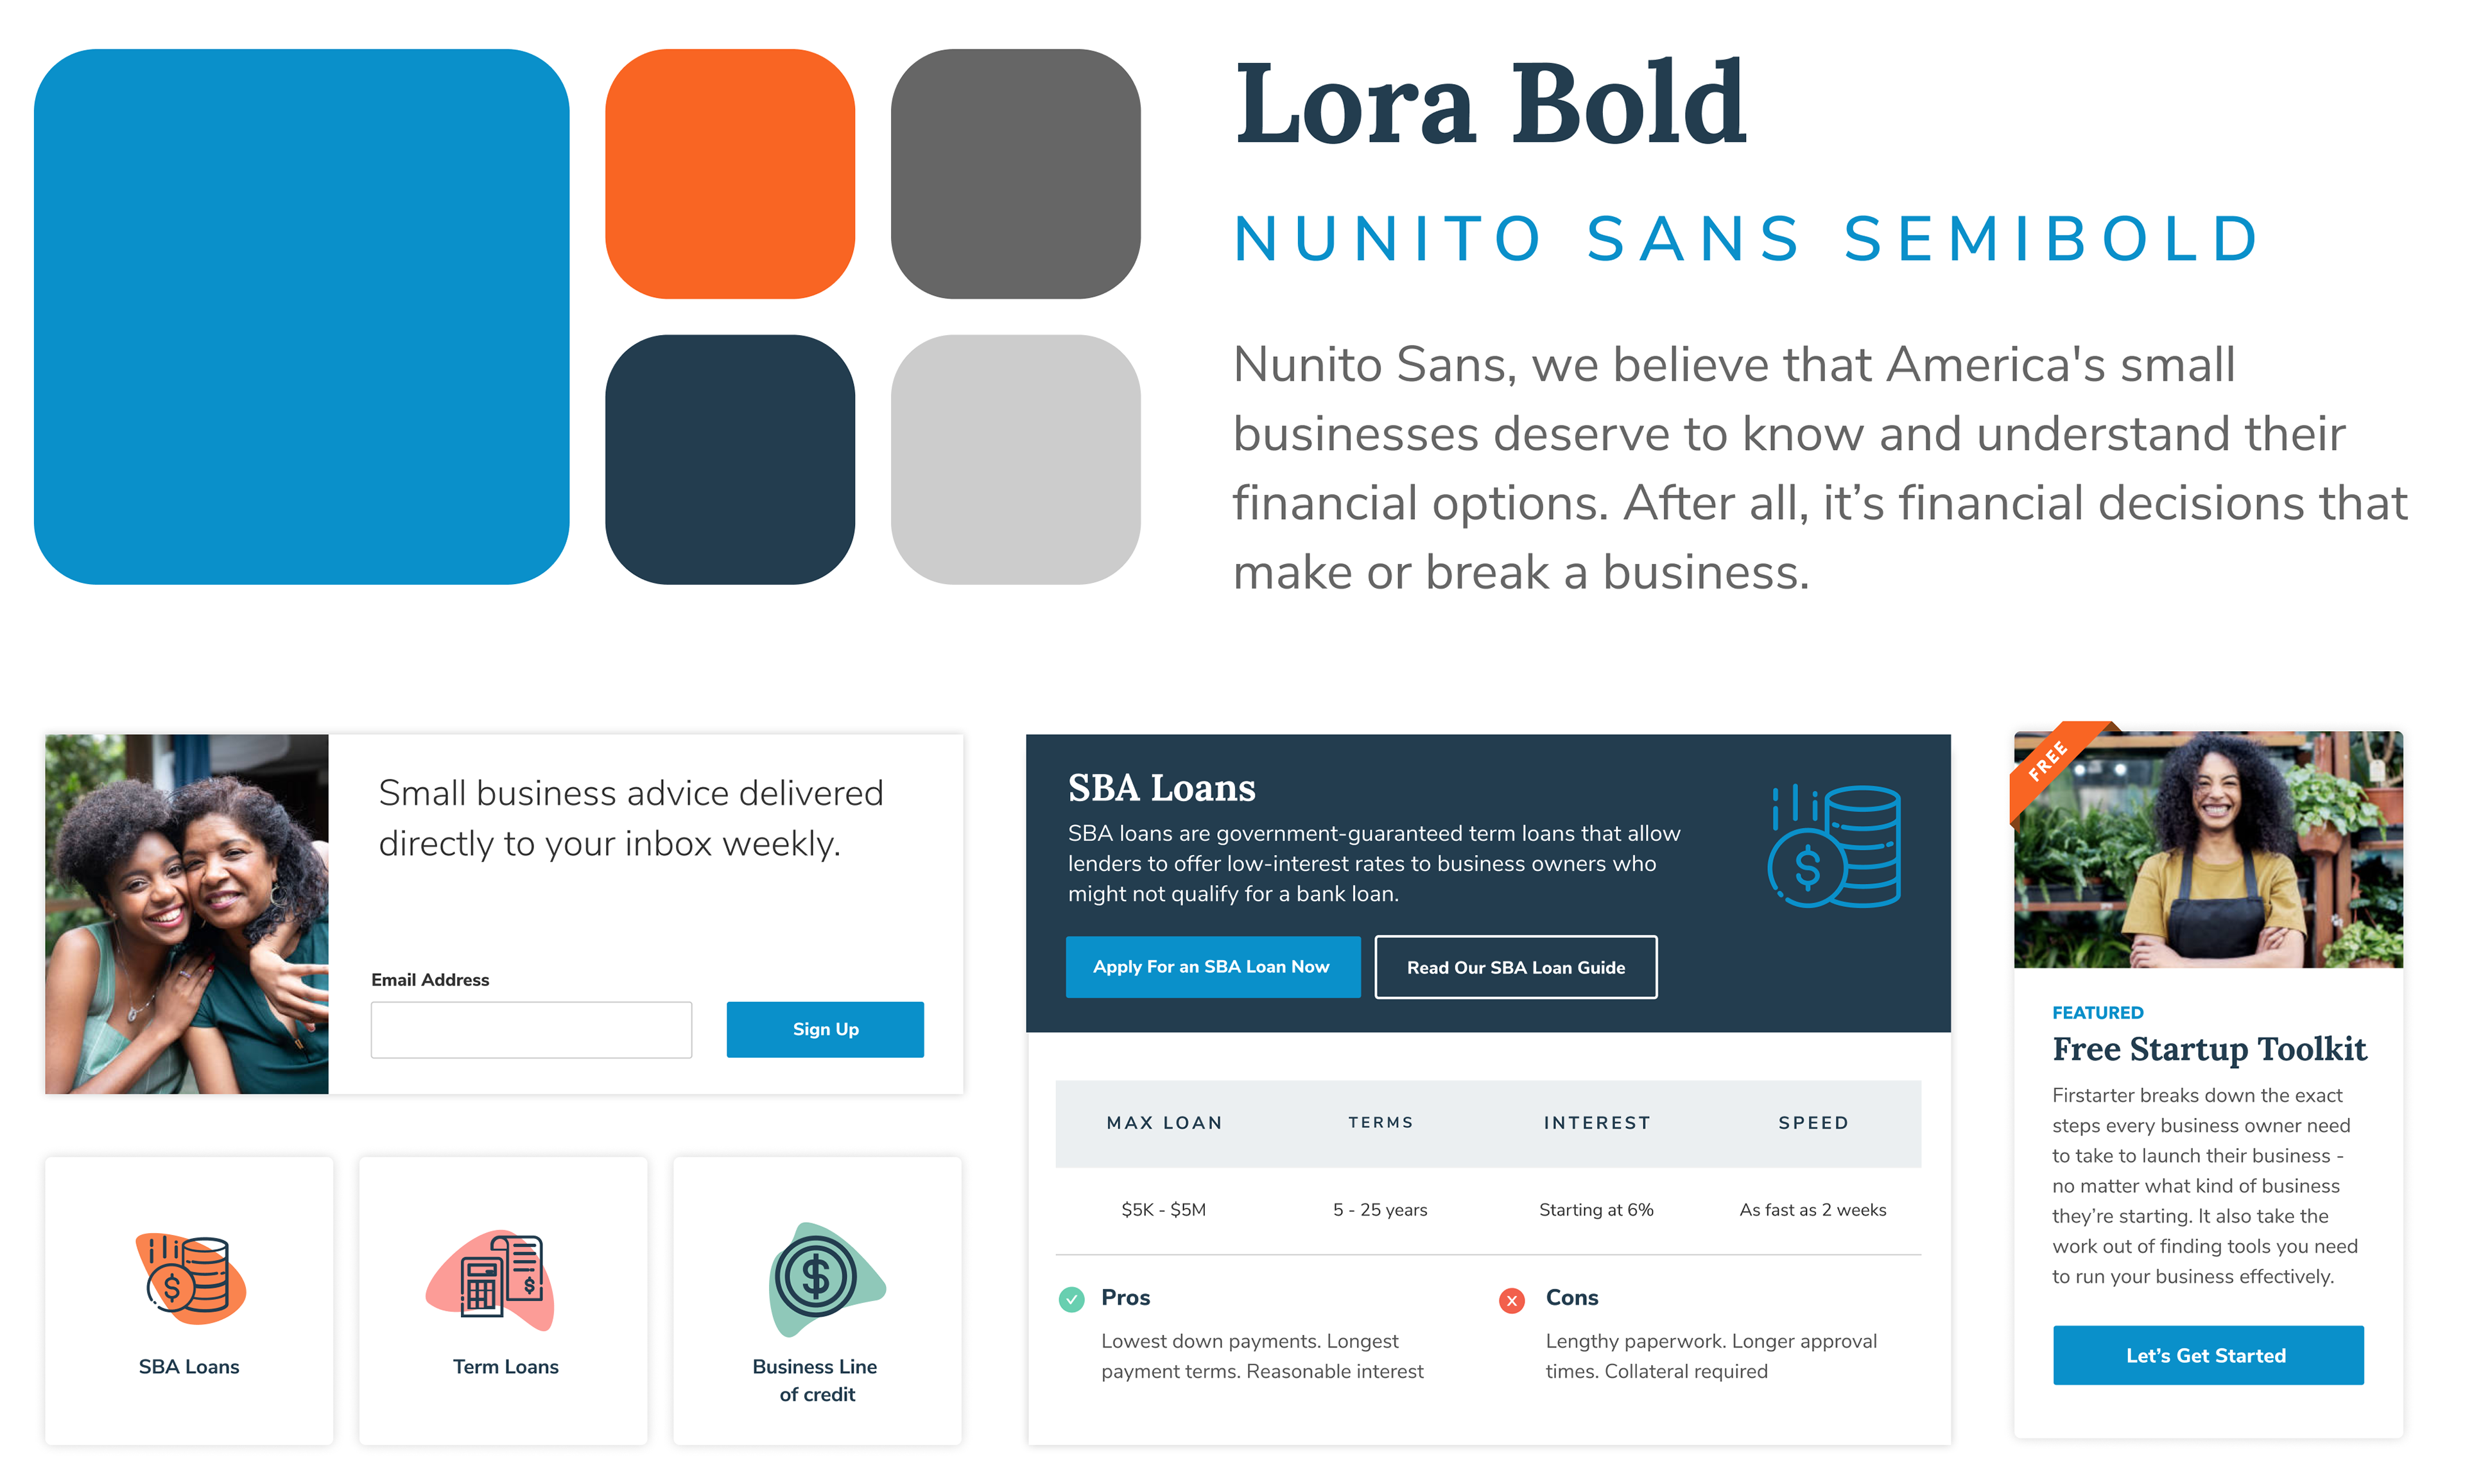Viewport: 2465px width, 1484px height.
Task: Click the Email Address input field
Action: coord(531,1029)
